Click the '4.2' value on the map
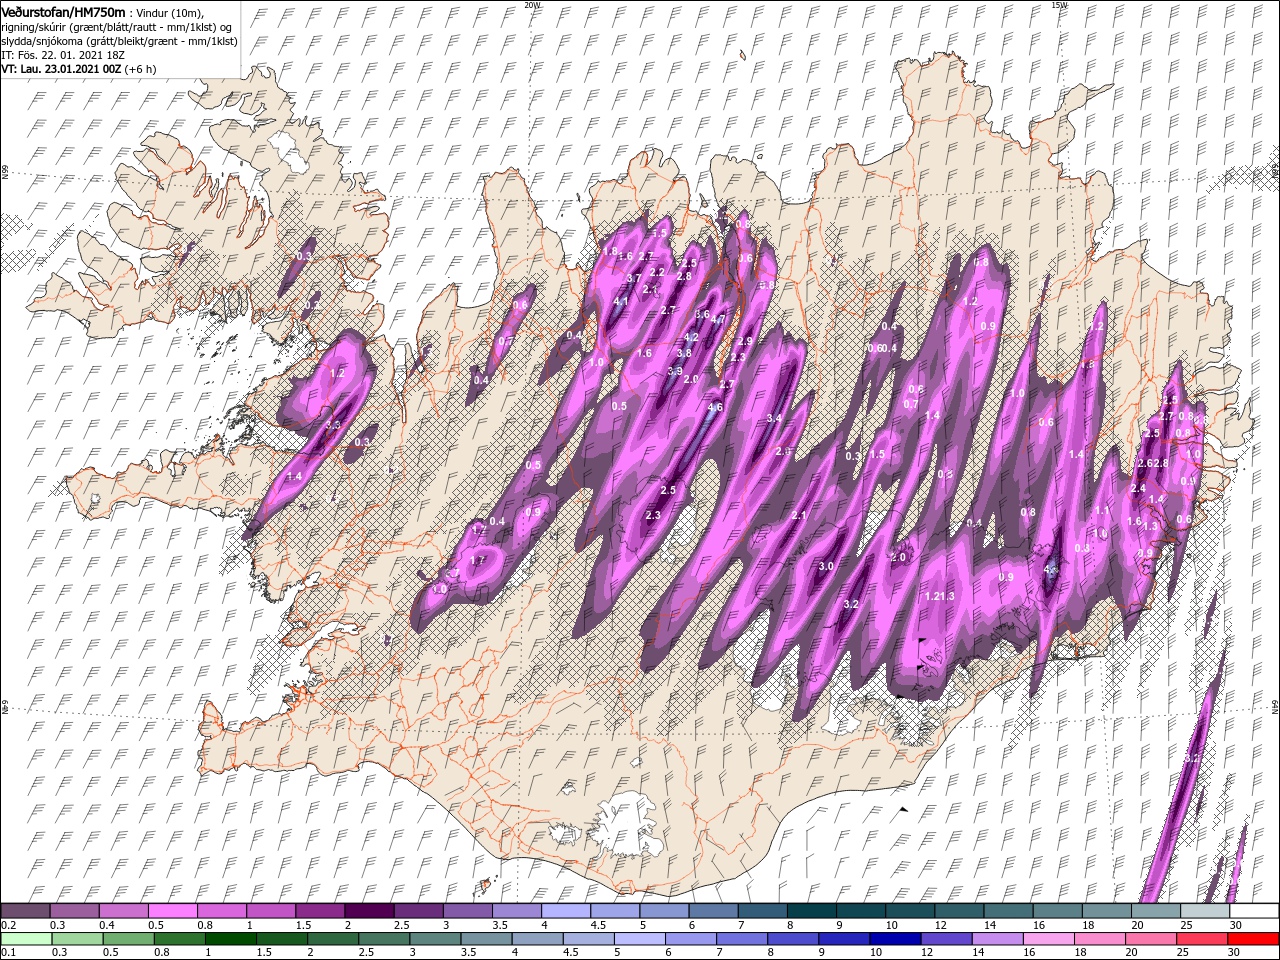Viewport: 1280px width, 960px height. point(691,337)
